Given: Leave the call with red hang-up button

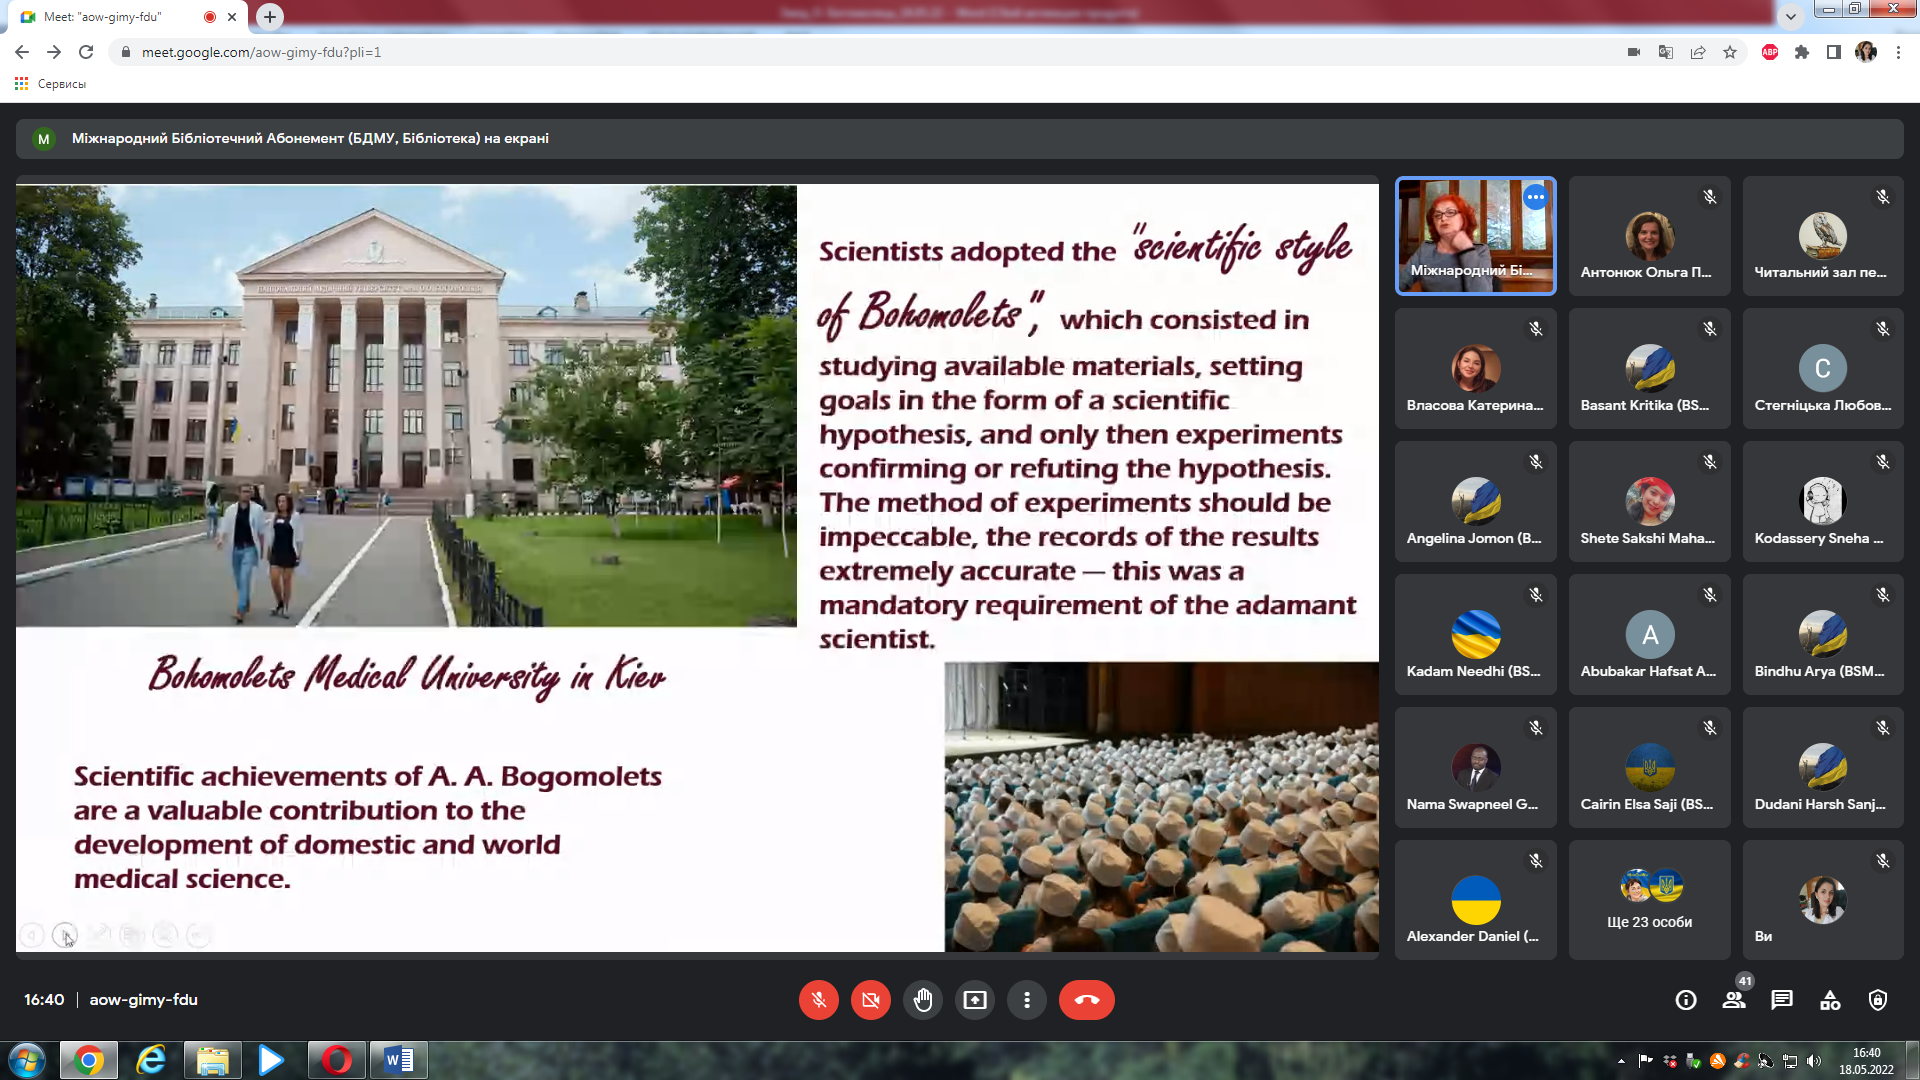Looking at the screenshot, I should 1086,1000.
